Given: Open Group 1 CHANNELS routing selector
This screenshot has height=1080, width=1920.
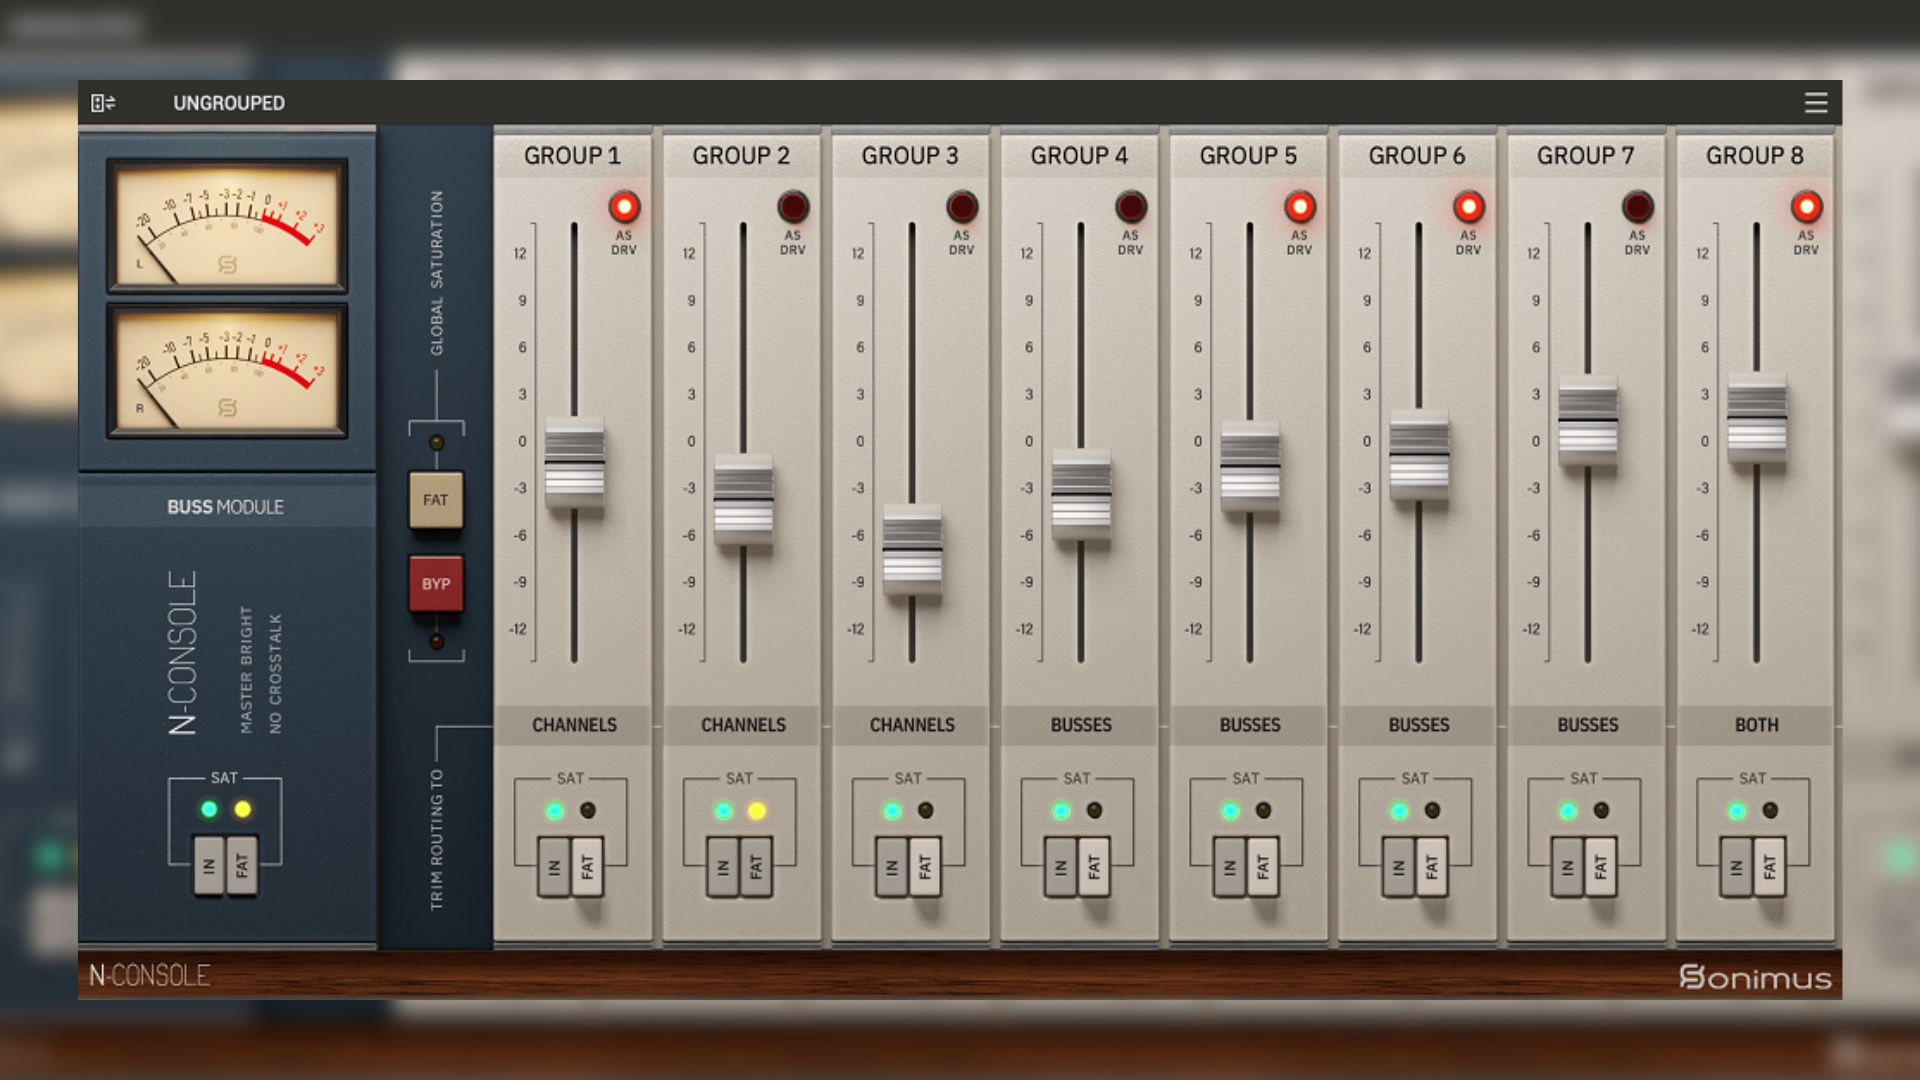Looking at the screenshot, I should [574, 725].
